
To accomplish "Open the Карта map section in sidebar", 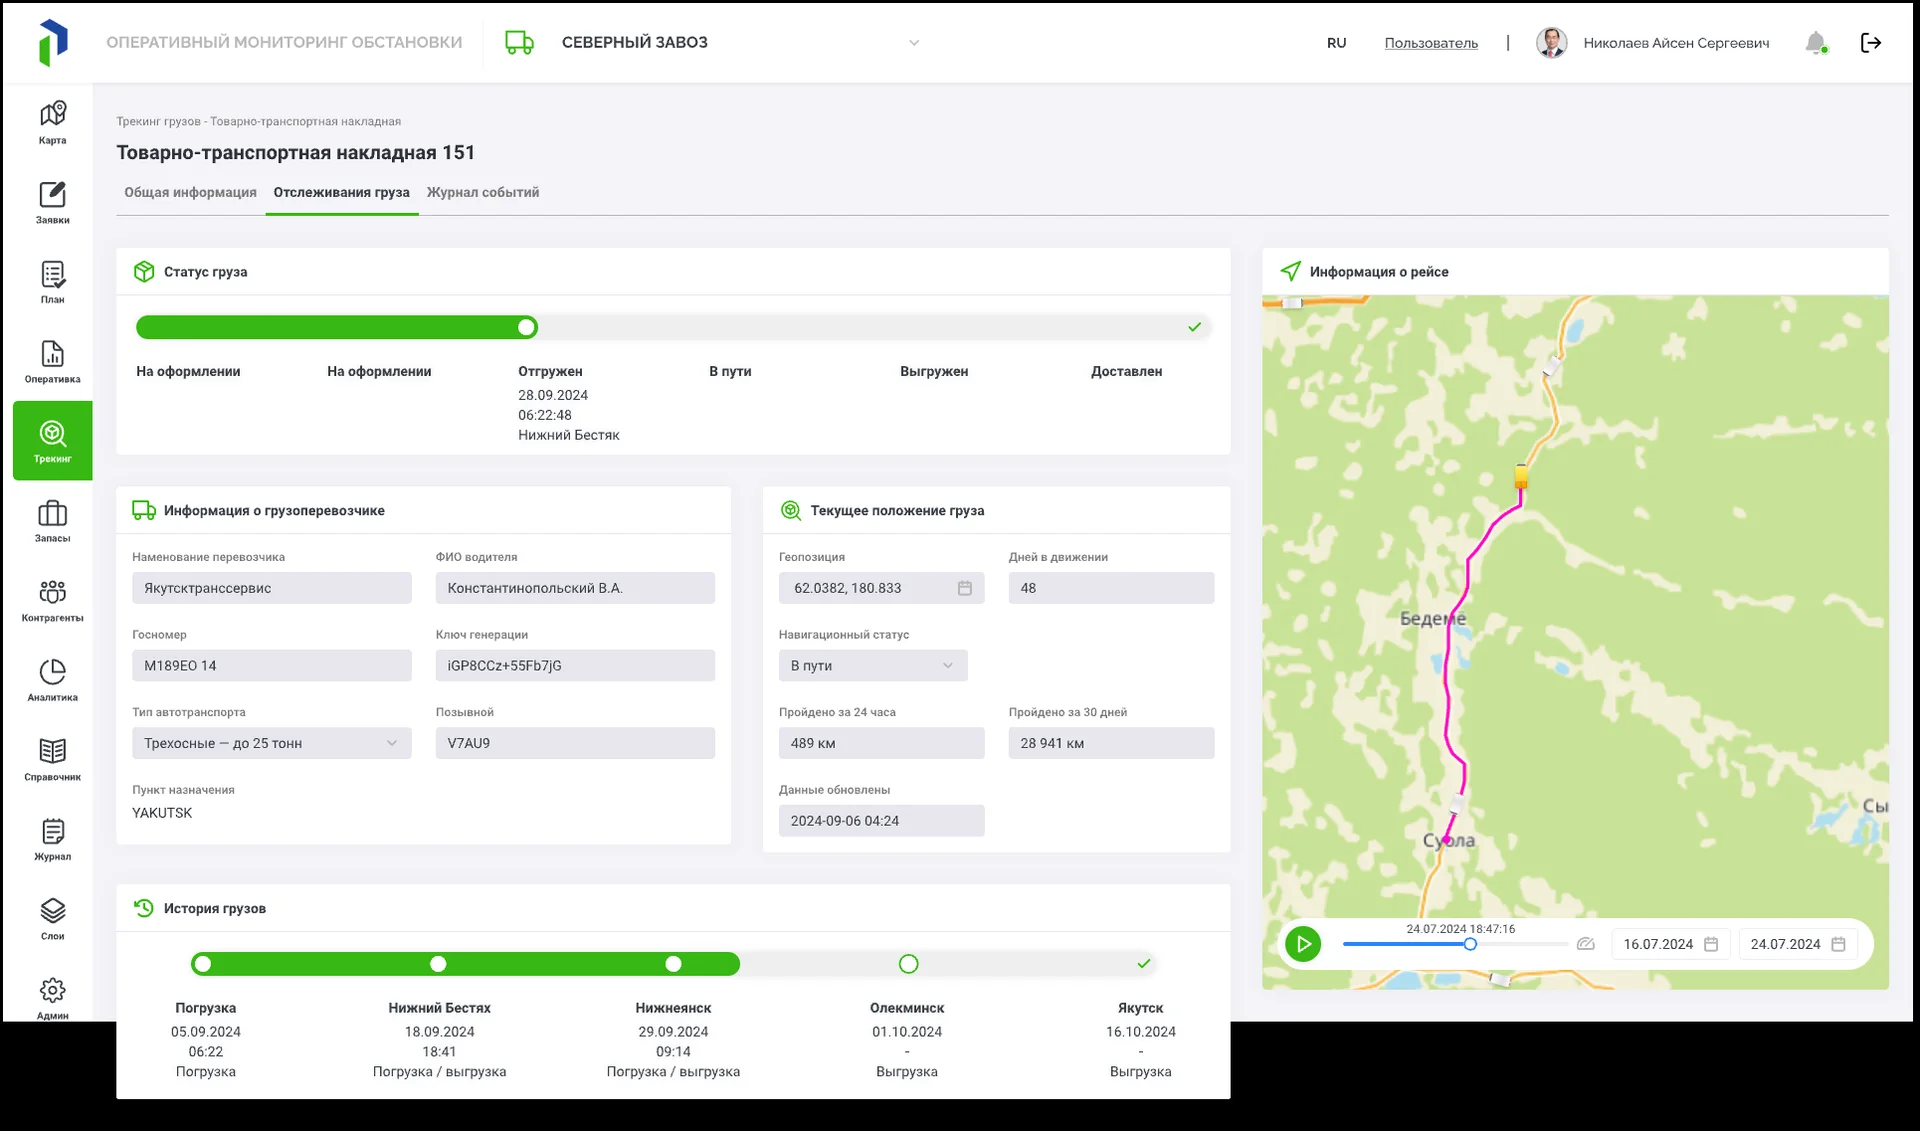I will pyautogui.click(x=52, y=122).
